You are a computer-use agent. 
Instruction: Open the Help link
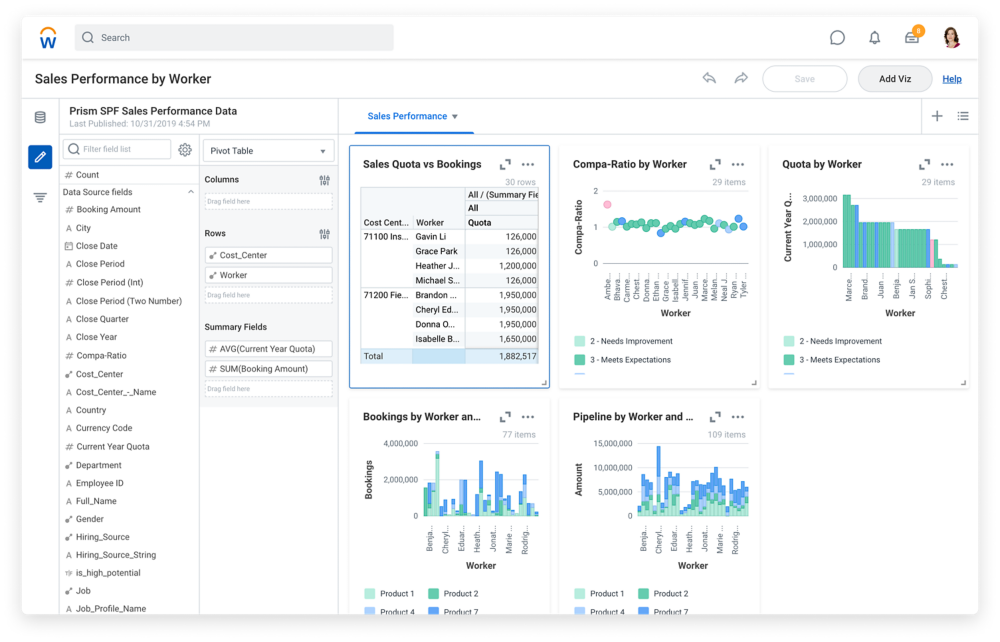(952, 79)
